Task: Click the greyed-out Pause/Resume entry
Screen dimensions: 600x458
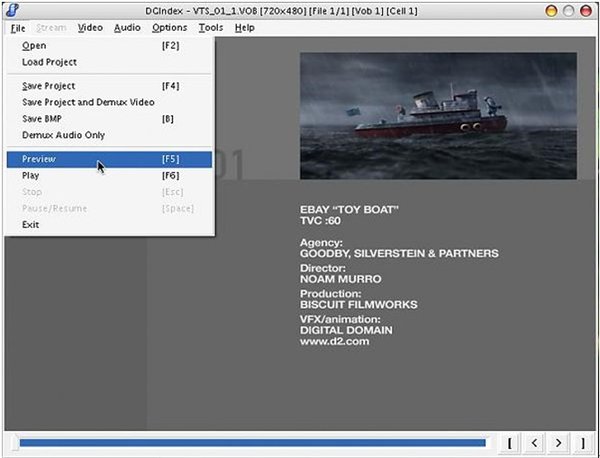Action: [109, 209]
